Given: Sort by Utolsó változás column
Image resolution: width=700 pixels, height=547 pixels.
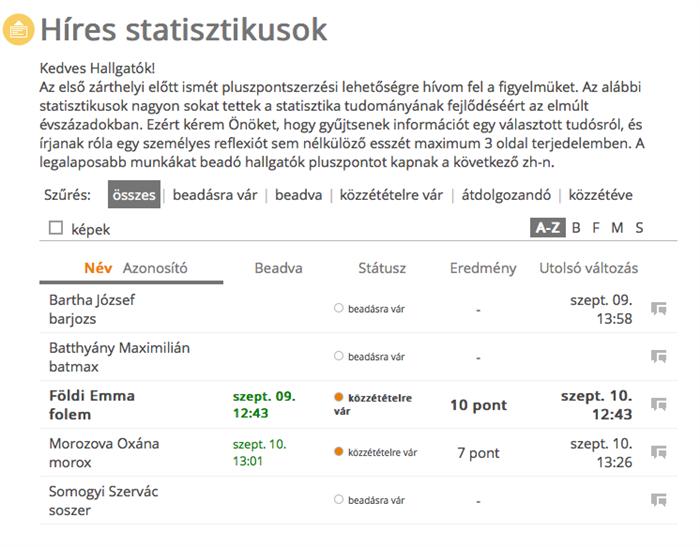Looking at the screenshot, I should 588,268.
